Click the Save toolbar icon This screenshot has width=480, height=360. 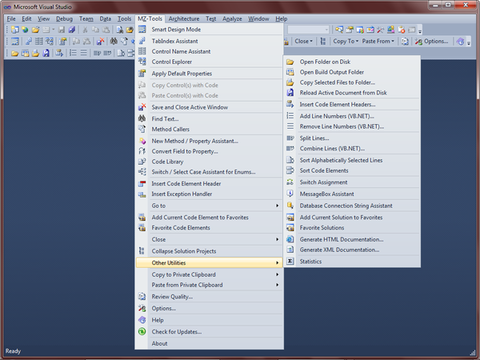click(x=62, y=30)
